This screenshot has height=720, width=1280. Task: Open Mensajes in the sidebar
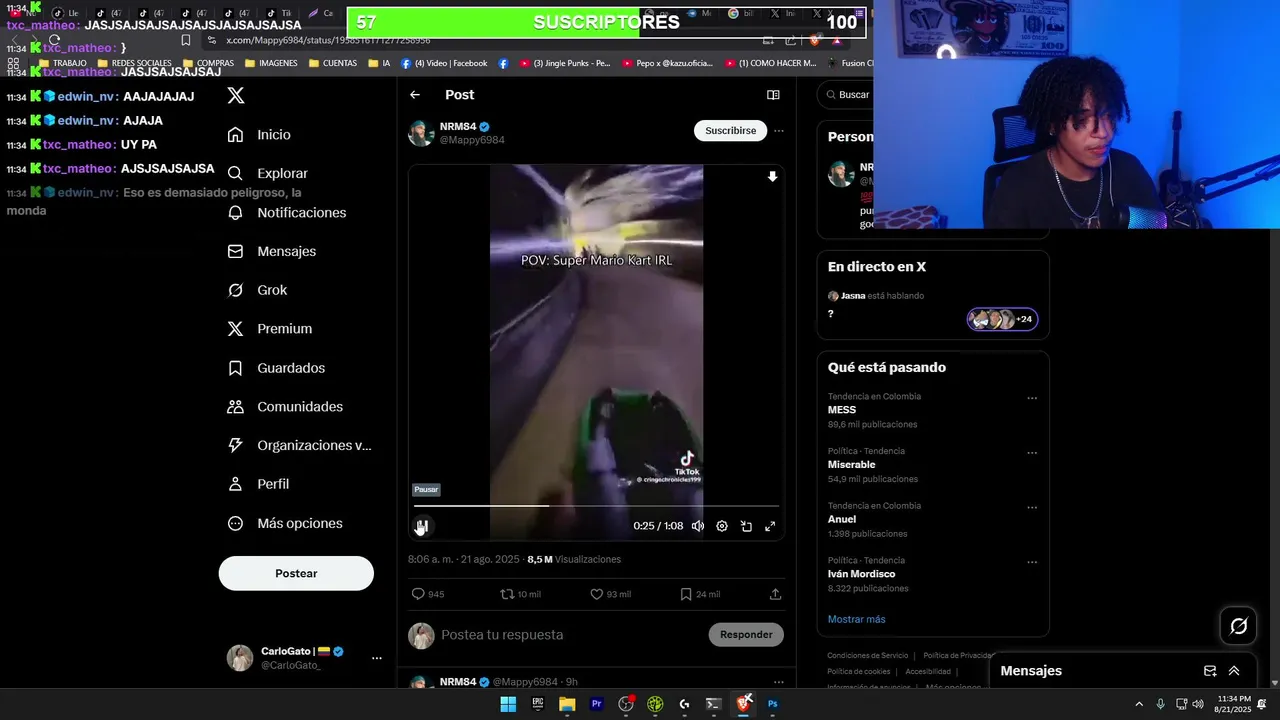(272, 252)
